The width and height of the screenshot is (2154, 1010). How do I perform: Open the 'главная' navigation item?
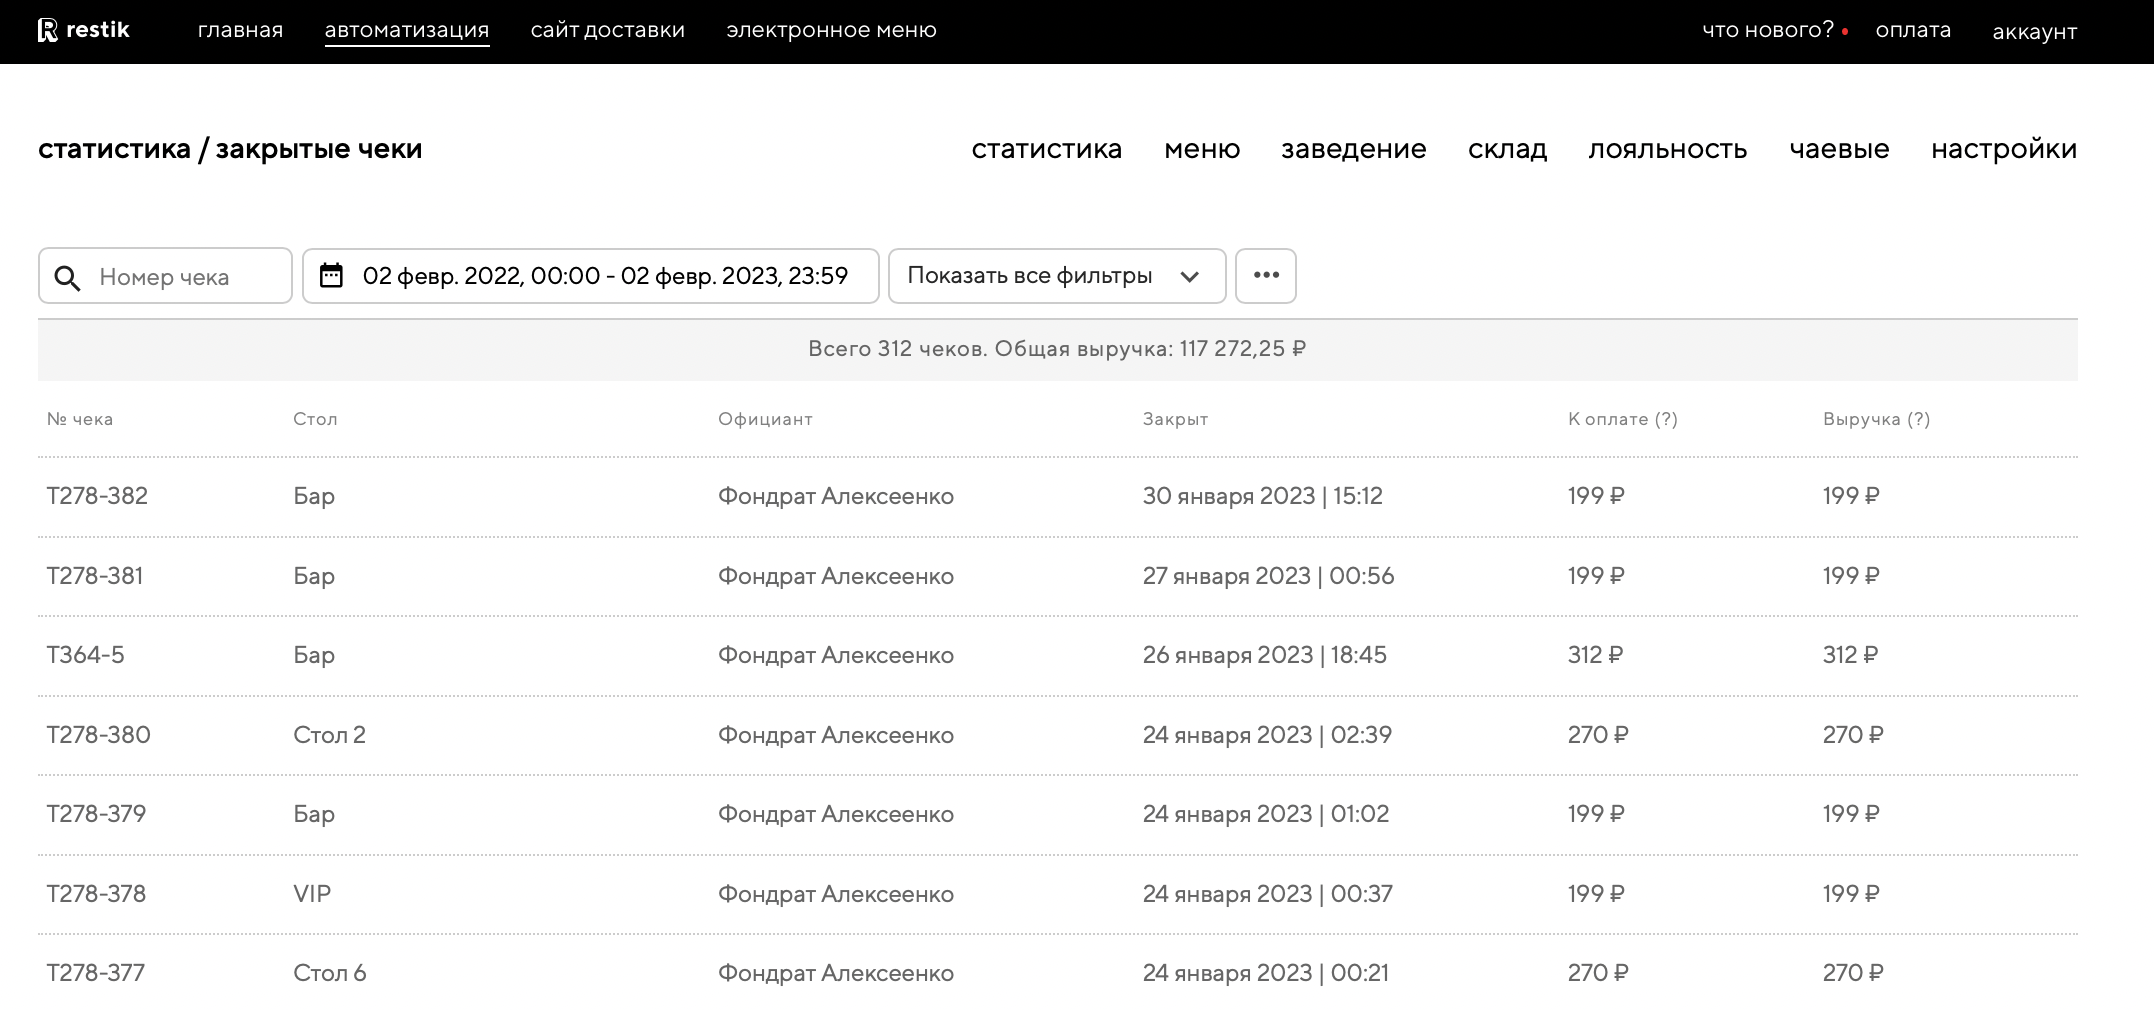click(240, 30)
